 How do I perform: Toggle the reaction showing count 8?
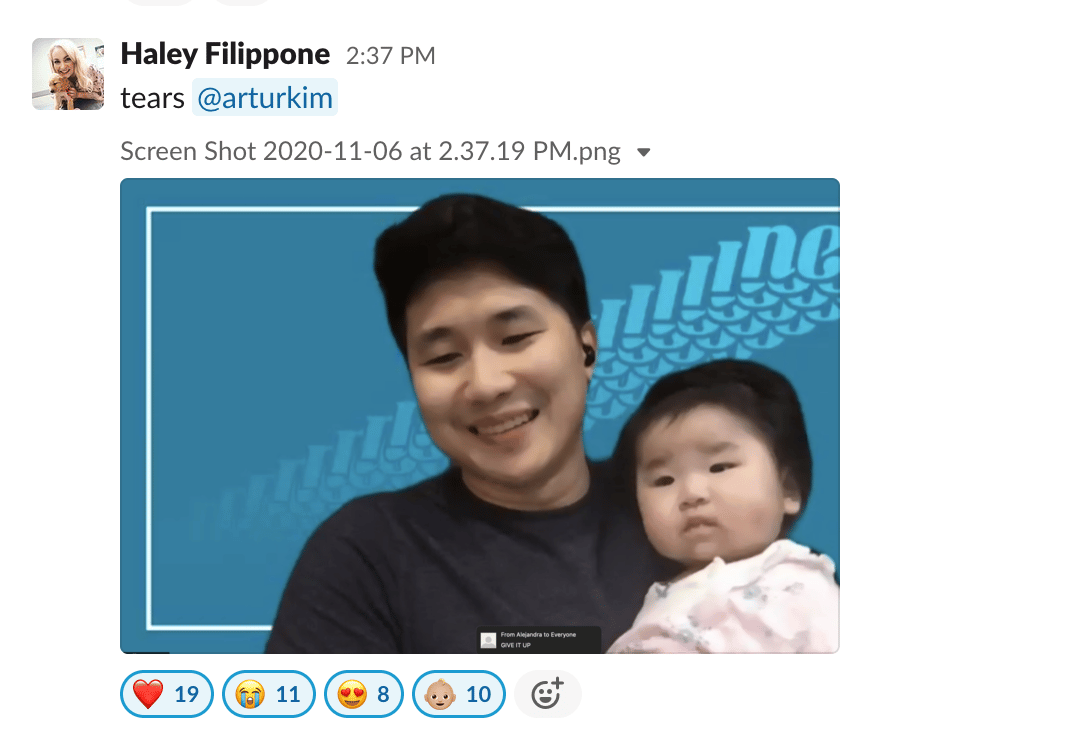(364, 694)
